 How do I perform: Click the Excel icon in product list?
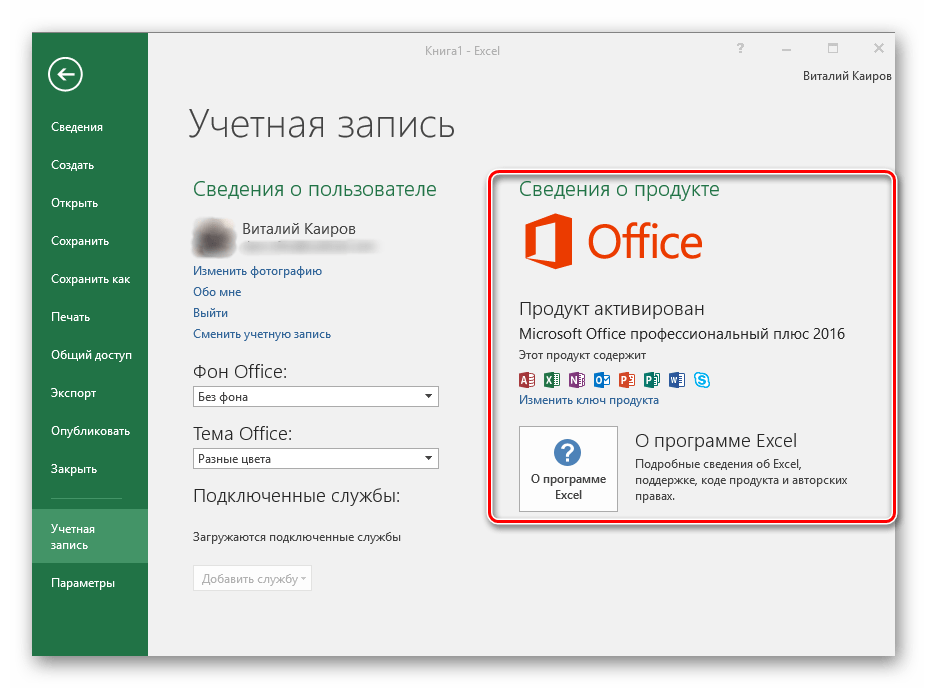552,380
